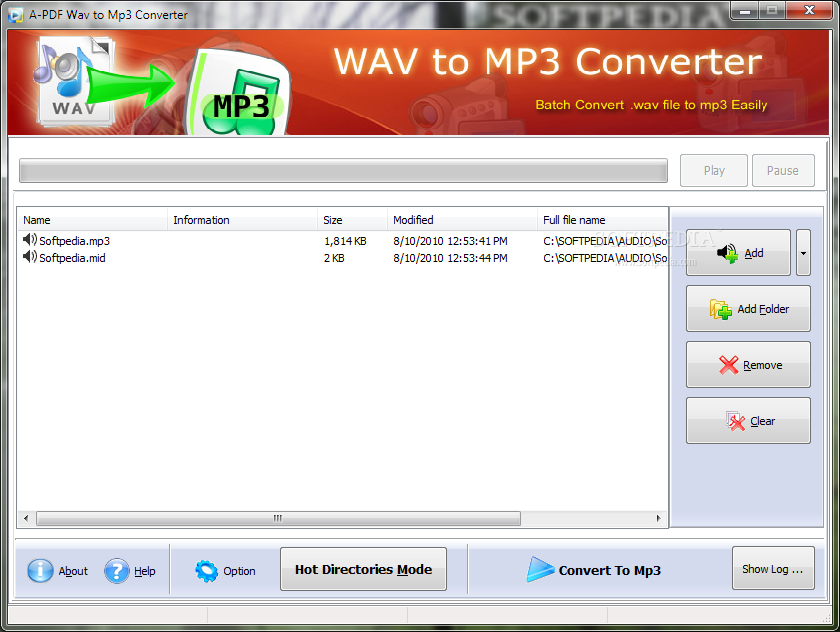Screen dimensions: 840x632
Task: Click the blue play arrow convert icon
Action: pos(539,569)
